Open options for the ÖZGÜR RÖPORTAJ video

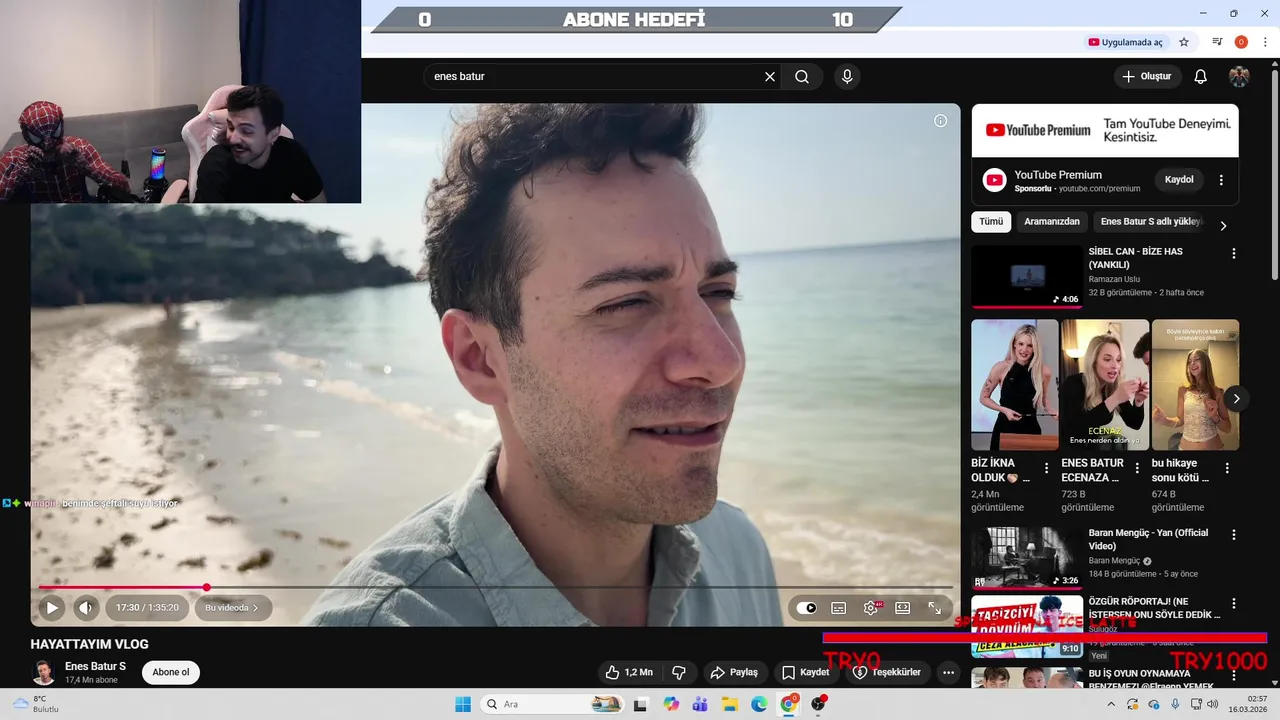(x=1233, y=604)
